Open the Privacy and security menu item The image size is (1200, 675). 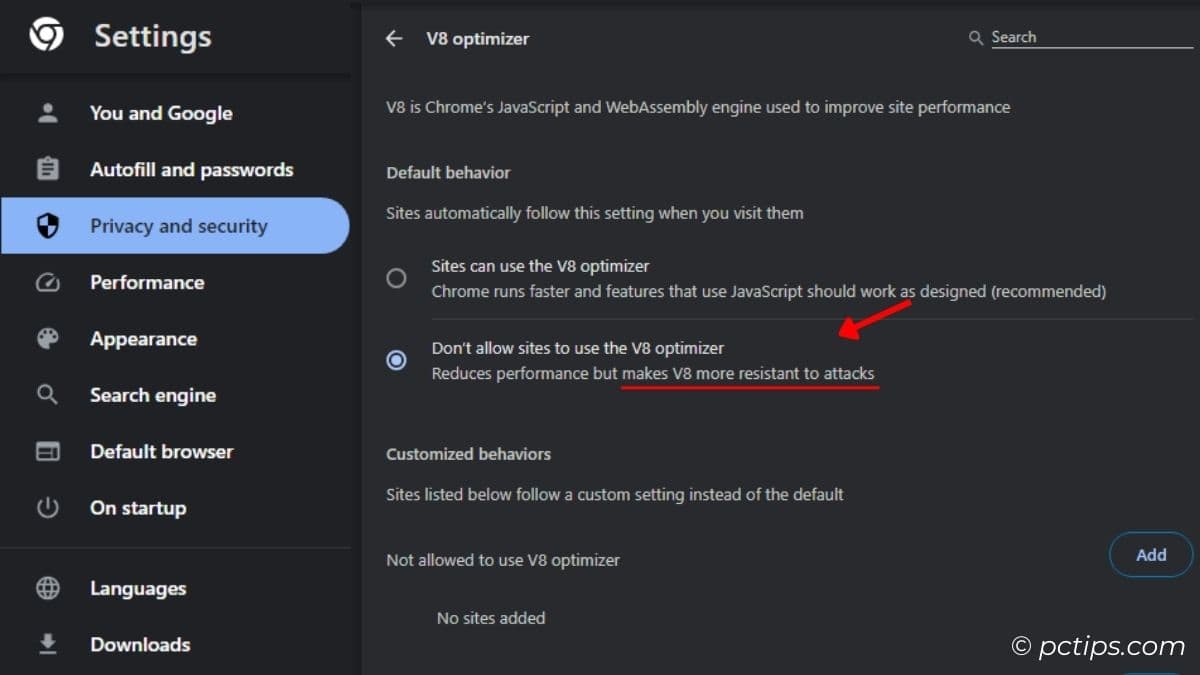(x=178, y=226)
